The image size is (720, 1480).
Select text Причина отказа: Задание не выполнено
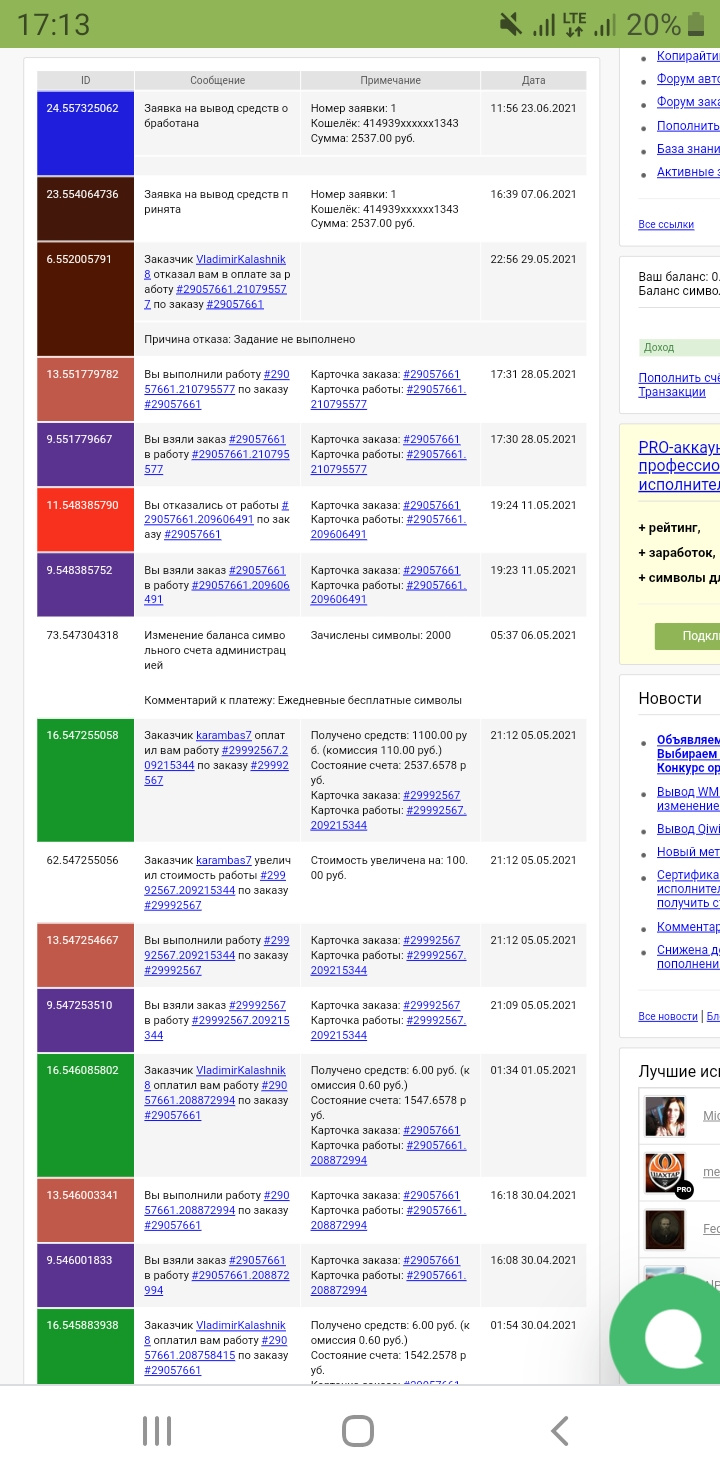249,339
